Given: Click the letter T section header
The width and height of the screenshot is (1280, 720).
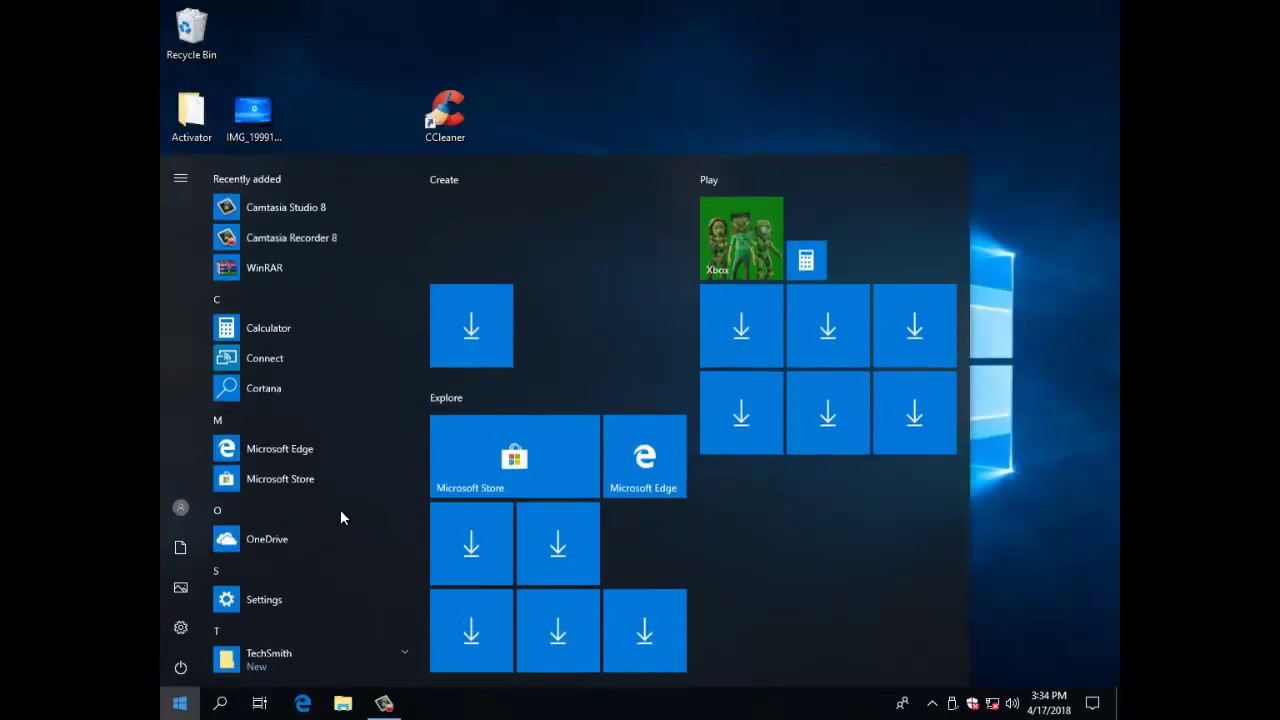Looking at the screenshot, I should pos(216,631).
